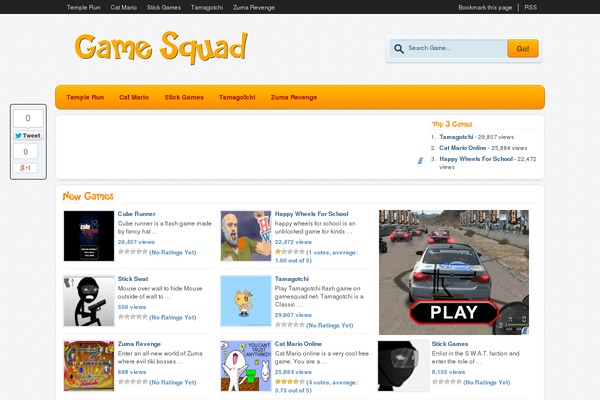This screenshot has height=400, width=600.
Task: Rate Stick Games with the star rating
Action: click(x=447, y=382)
